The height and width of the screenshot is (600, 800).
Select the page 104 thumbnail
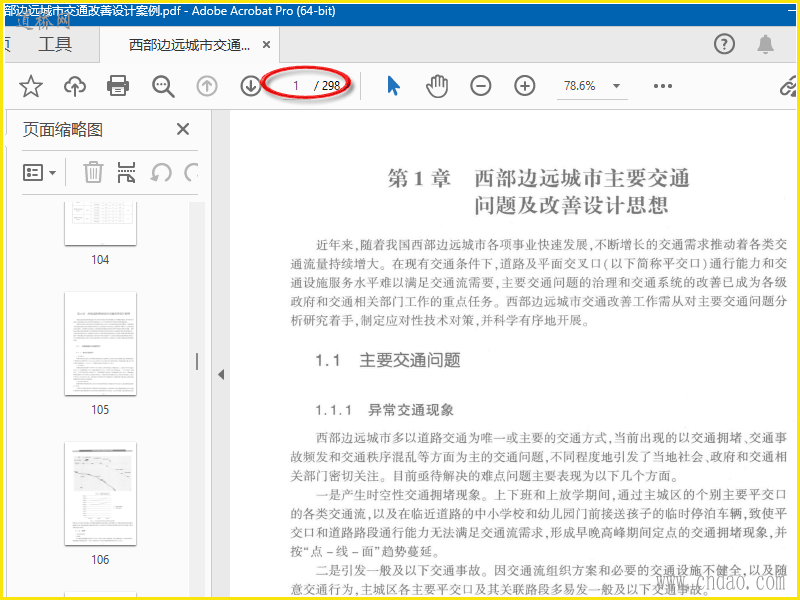[101, 223]
